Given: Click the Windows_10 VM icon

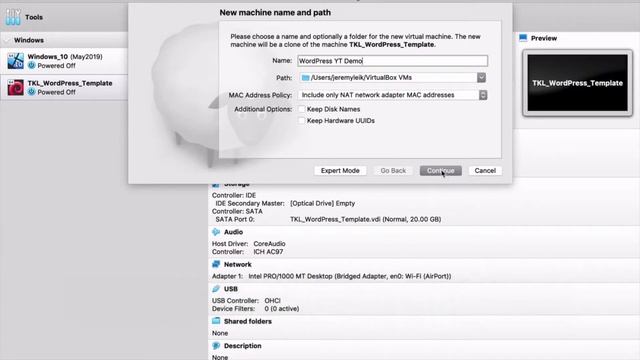Looking at the screenshot, I should (16, 61).
